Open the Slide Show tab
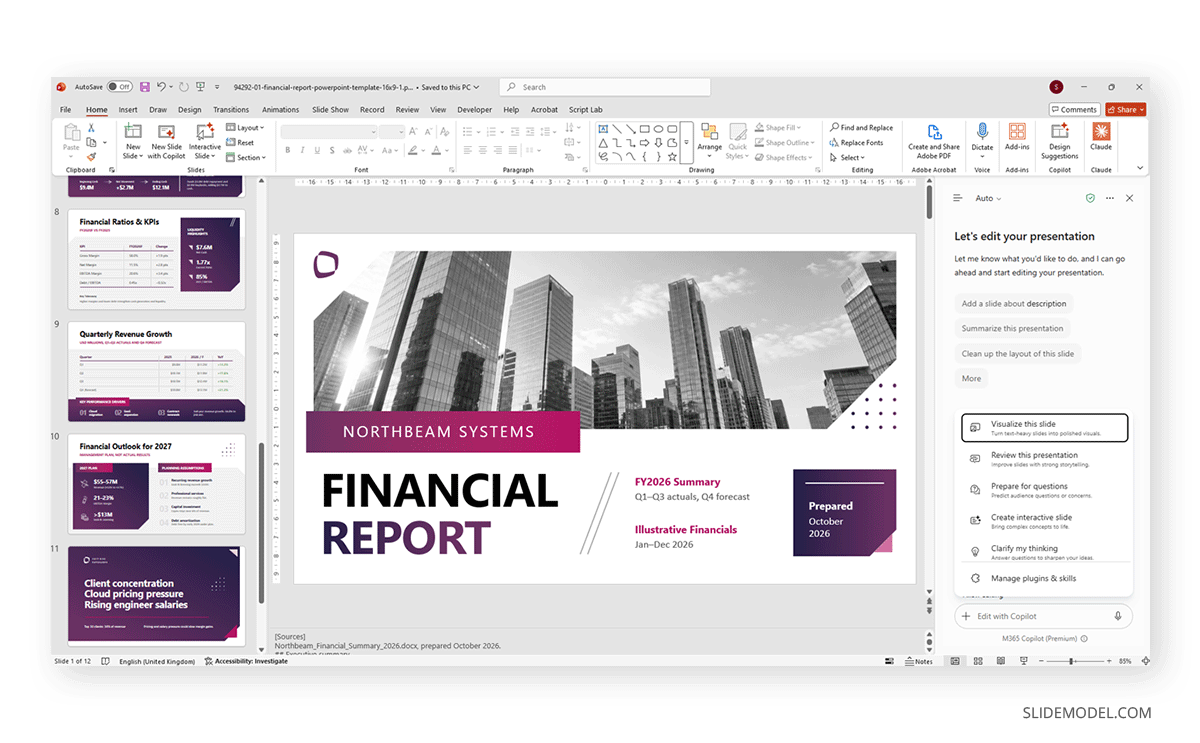This screenshot has width=1200, height=743. pos(331,110)
